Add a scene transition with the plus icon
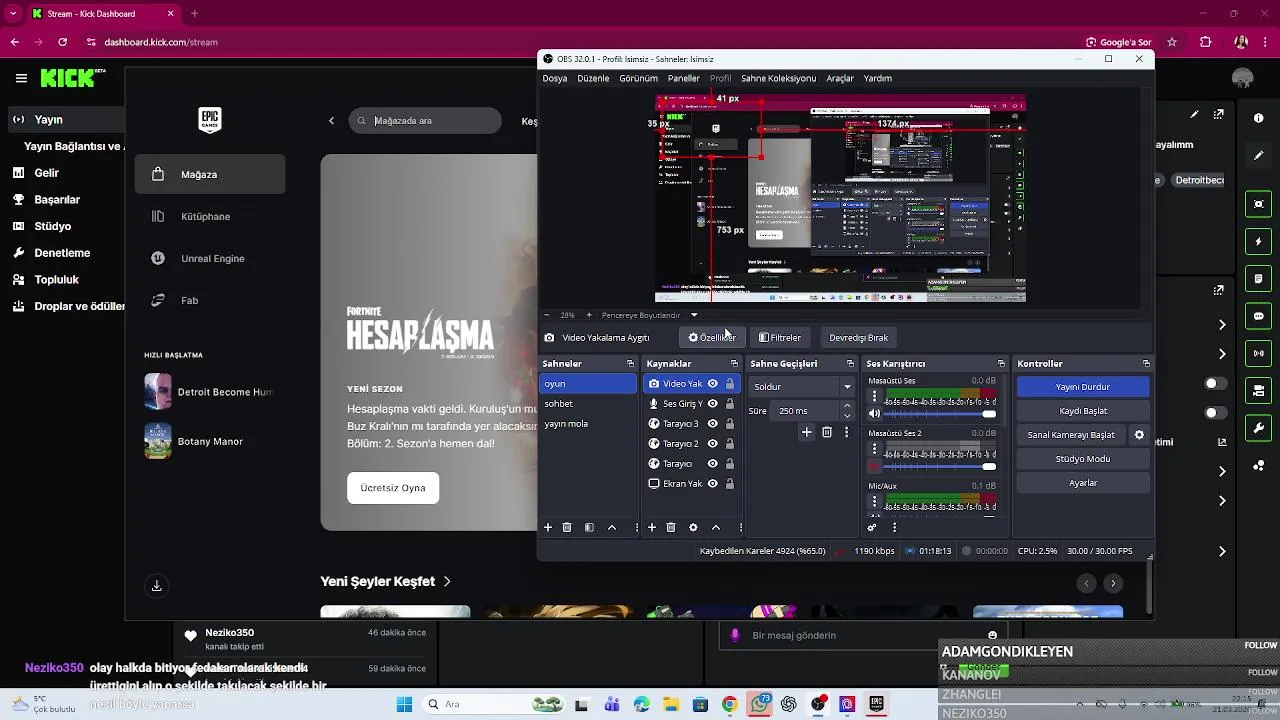 click(x=807, y=432)
